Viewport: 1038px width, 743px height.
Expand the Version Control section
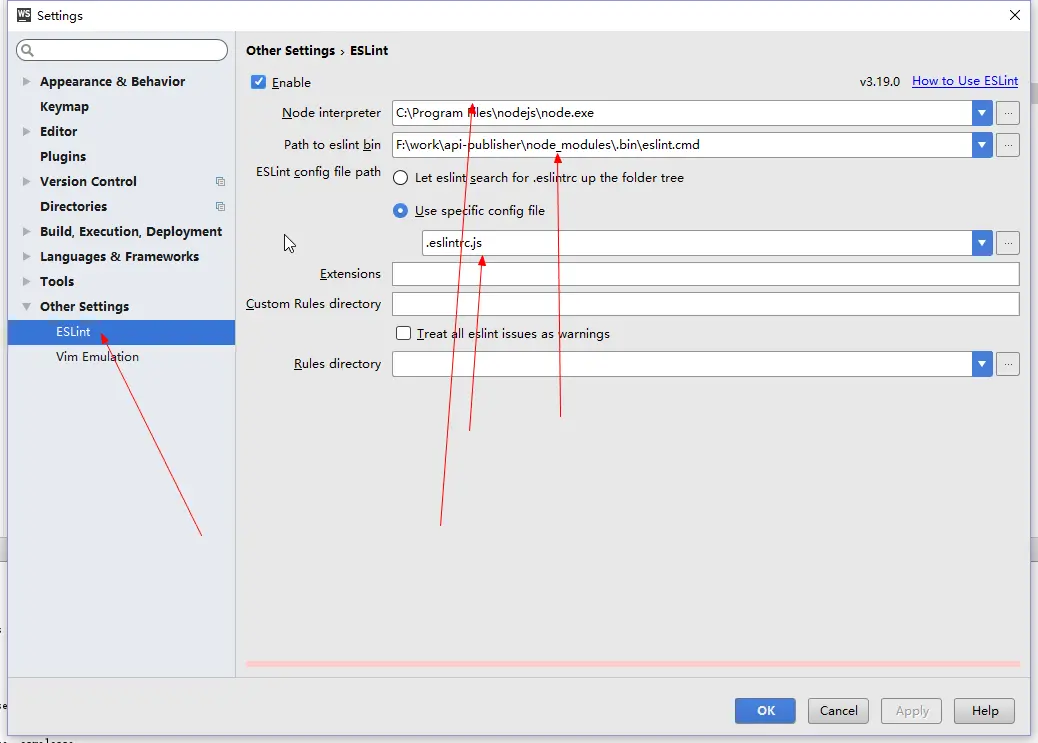(x=26, y=181)
